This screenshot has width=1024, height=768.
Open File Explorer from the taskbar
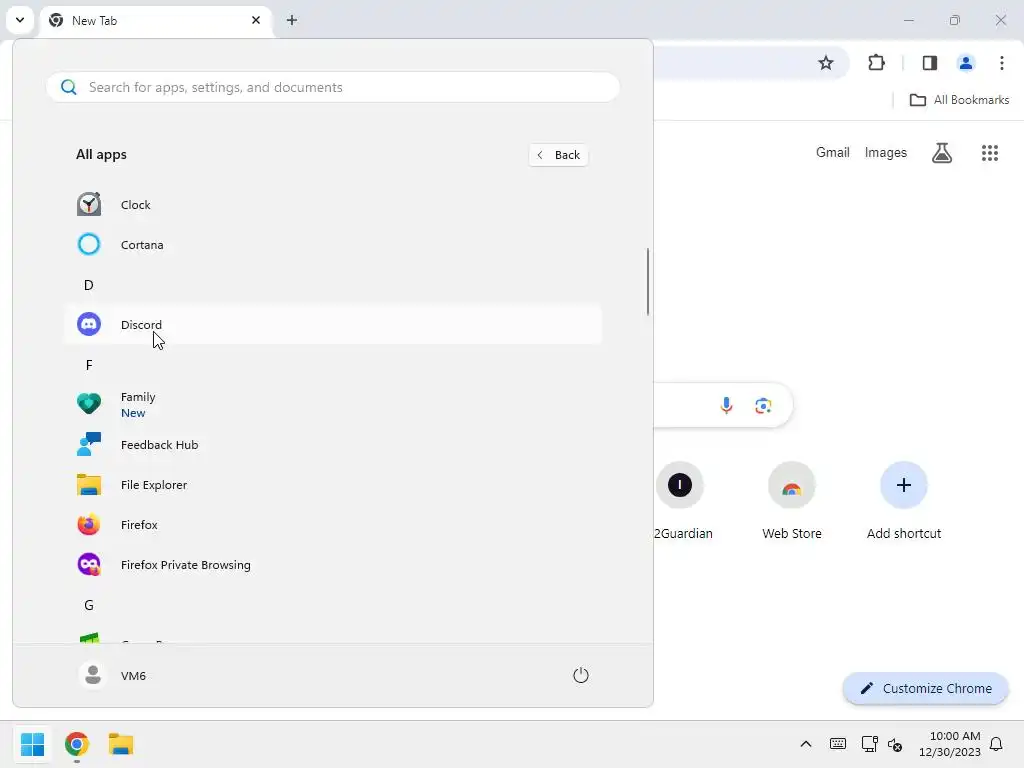(x=121, y=744)
